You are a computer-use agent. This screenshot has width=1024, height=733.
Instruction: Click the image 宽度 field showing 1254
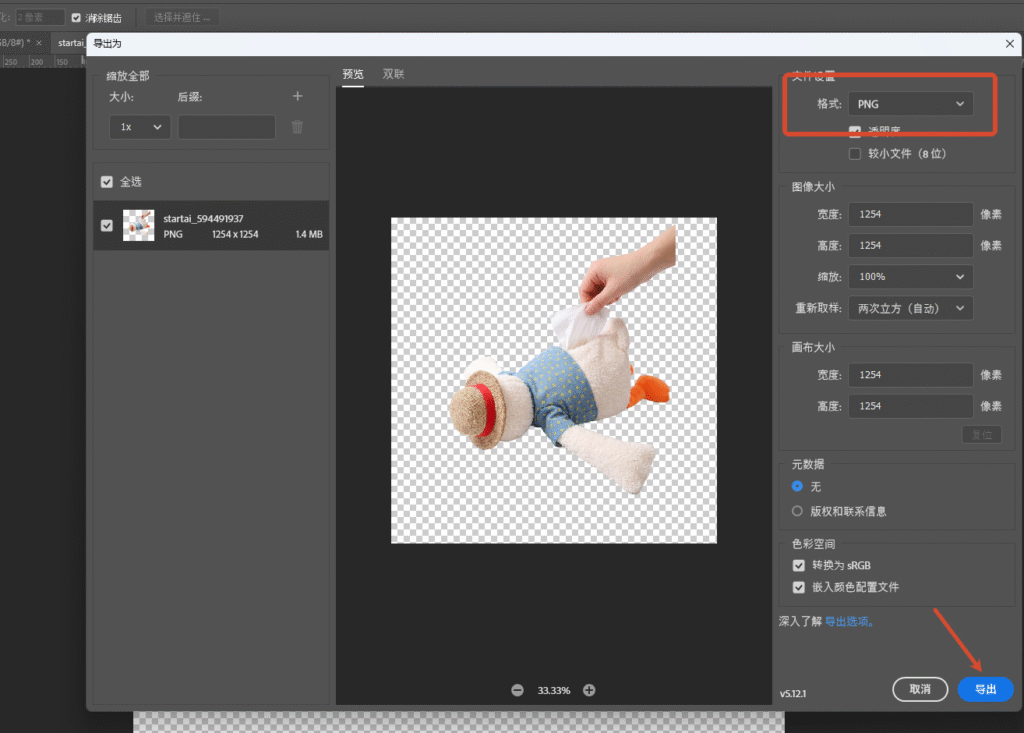click(x=910, y=214)
